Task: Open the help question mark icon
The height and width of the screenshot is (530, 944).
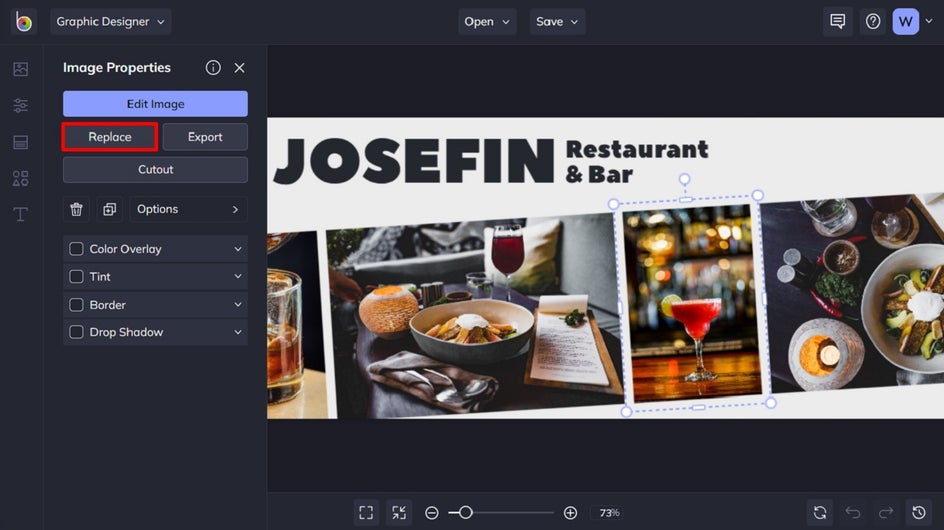Action: (x=873, y=21)
